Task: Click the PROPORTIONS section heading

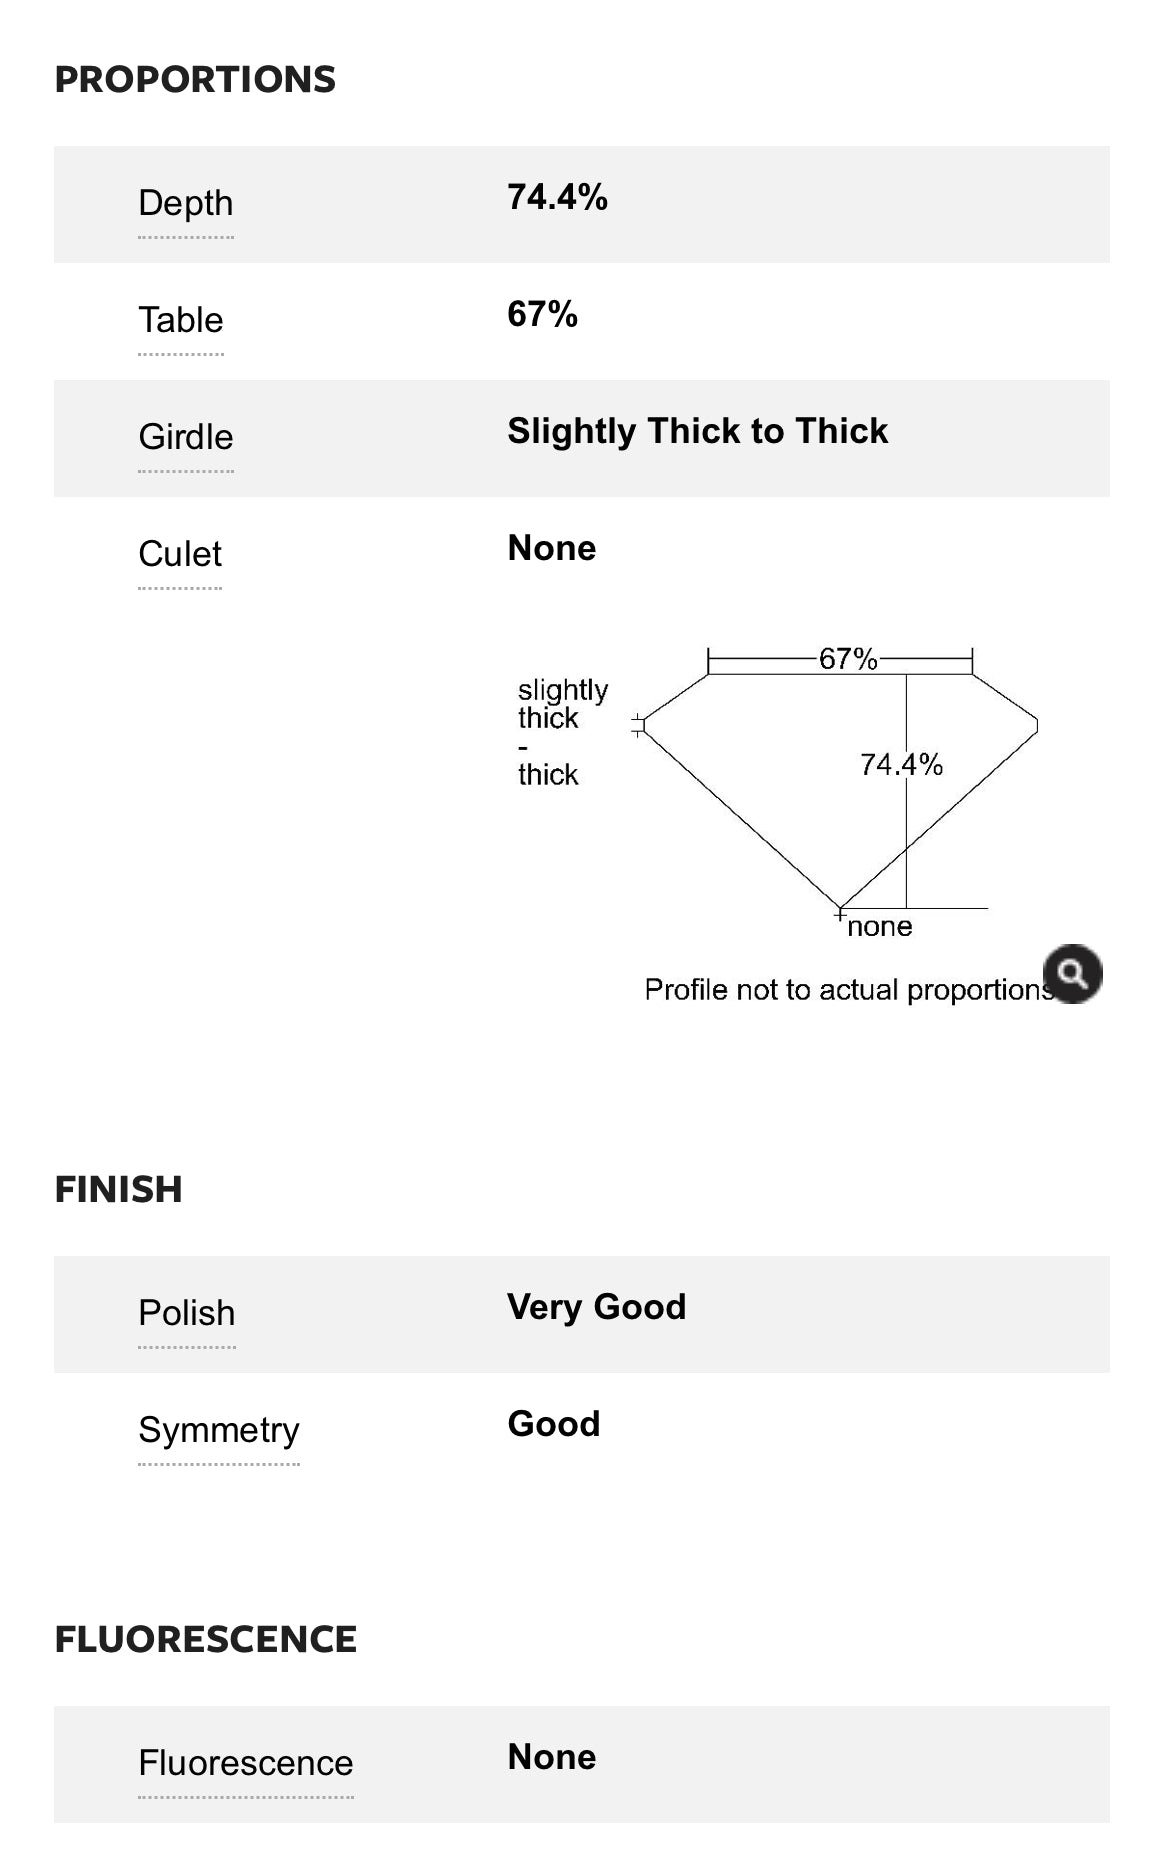Action: 195,80
